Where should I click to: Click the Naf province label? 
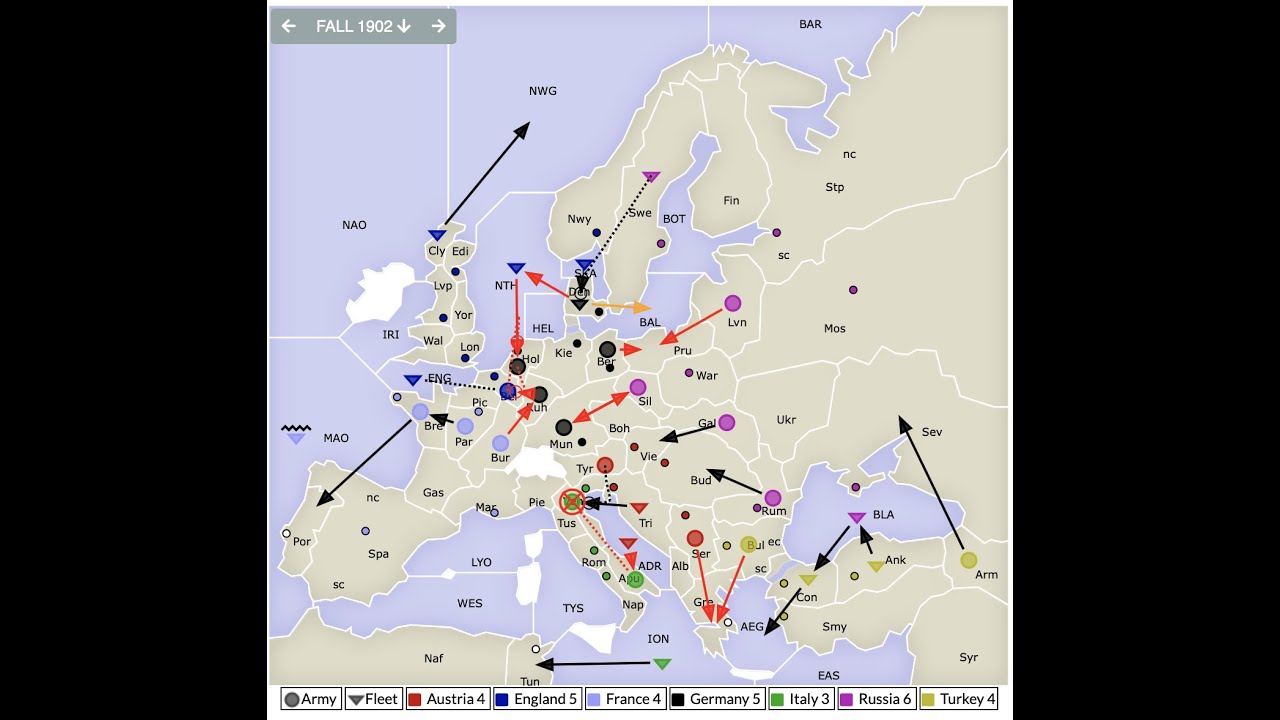[x=433, y=658]
